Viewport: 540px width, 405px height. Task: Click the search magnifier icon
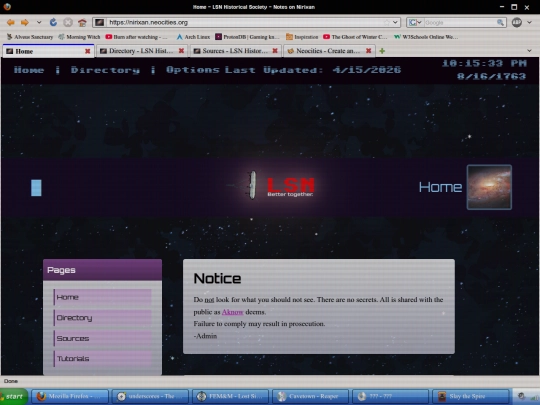coord(500,22)
